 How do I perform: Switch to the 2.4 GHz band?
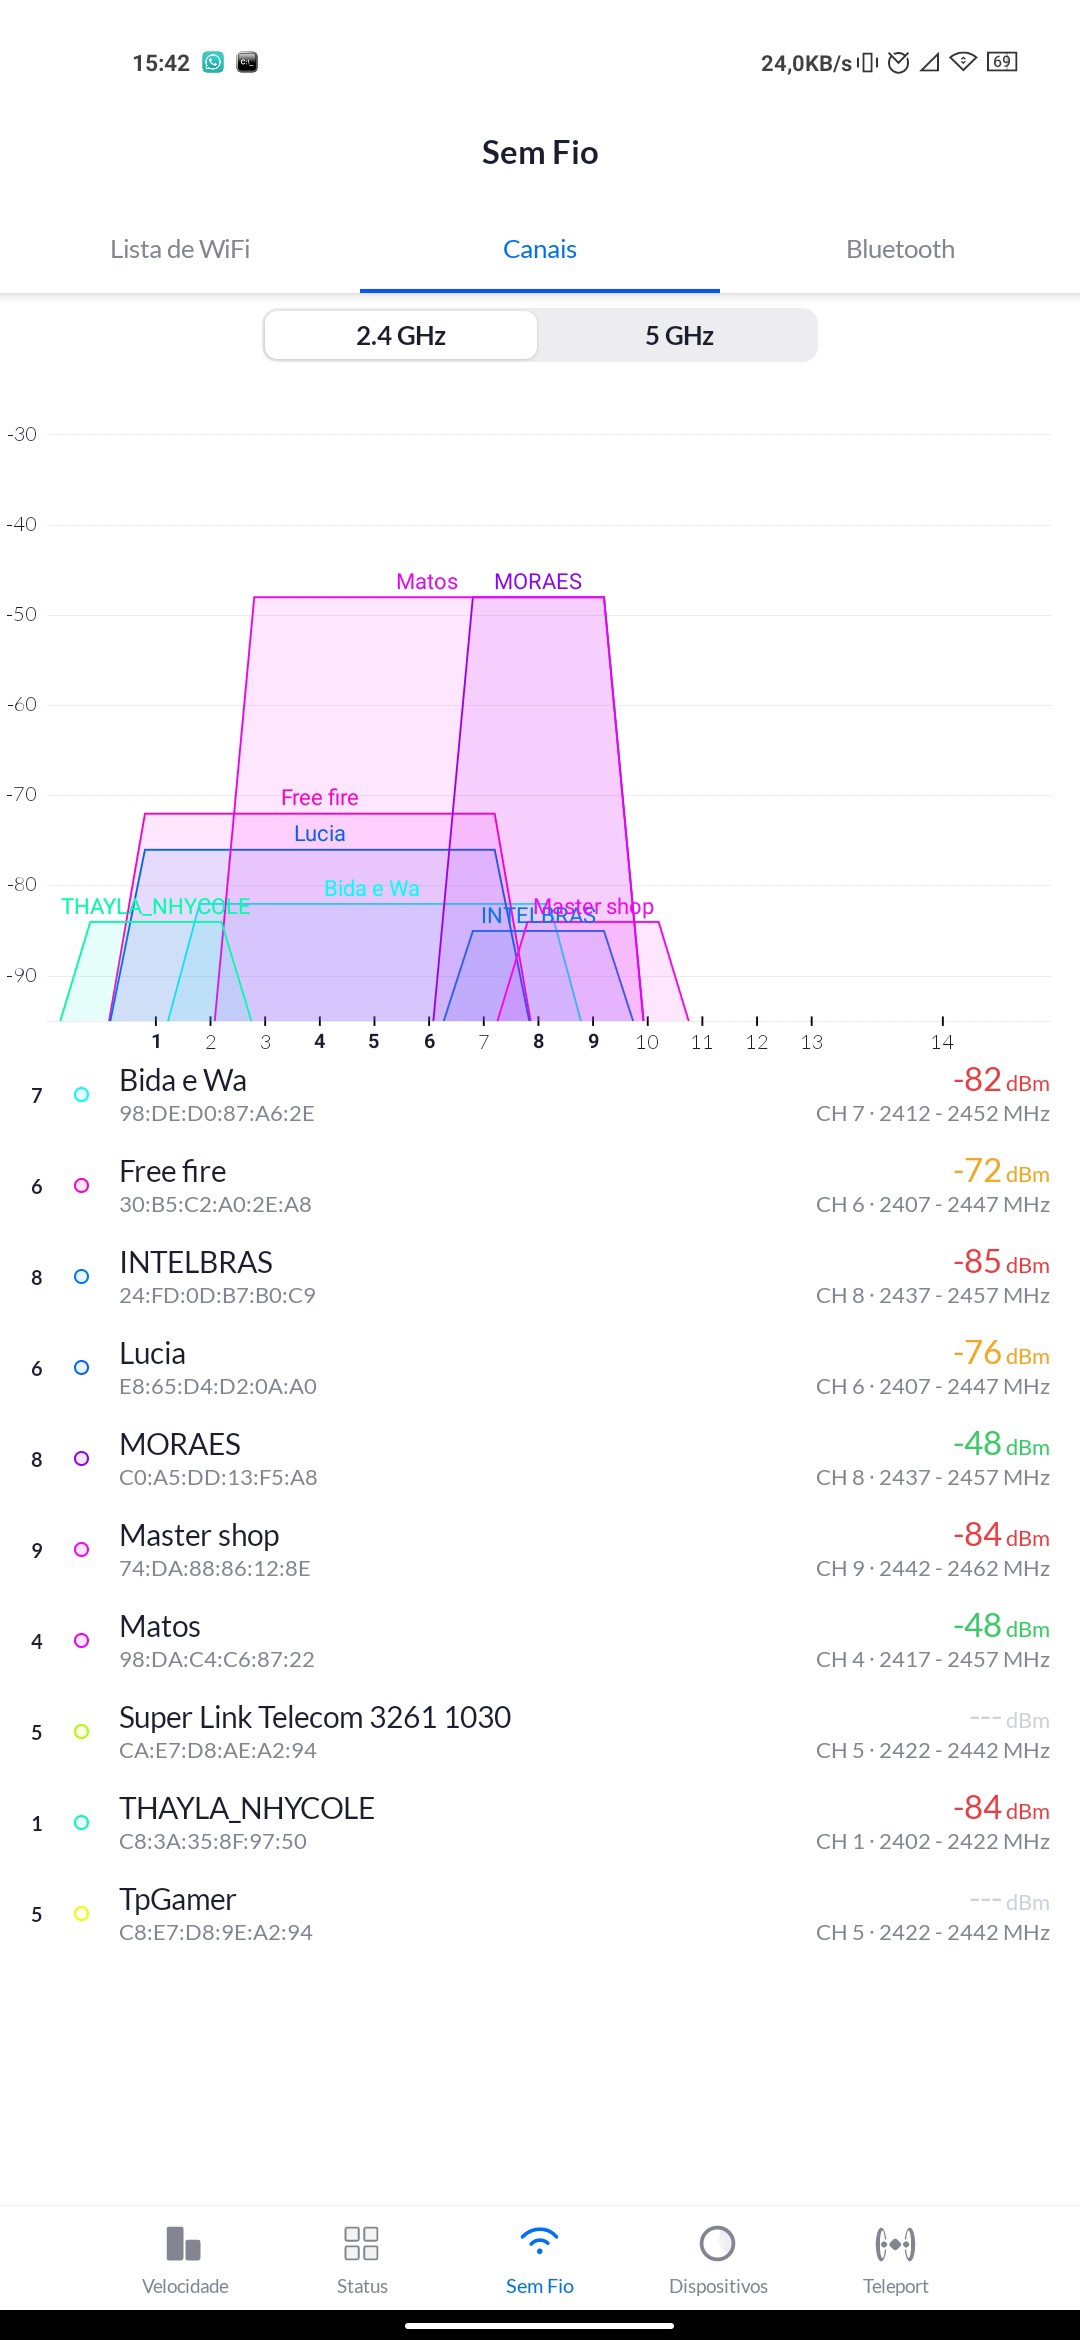pyautogui.click(x=401, y=336)
